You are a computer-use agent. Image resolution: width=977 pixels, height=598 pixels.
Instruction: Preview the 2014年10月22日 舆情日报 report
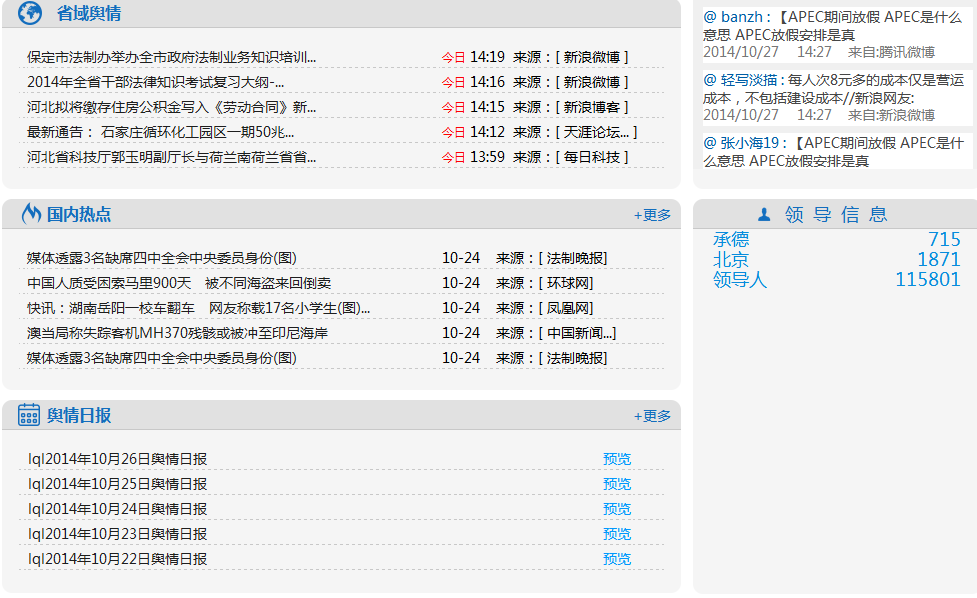(617, 559)
